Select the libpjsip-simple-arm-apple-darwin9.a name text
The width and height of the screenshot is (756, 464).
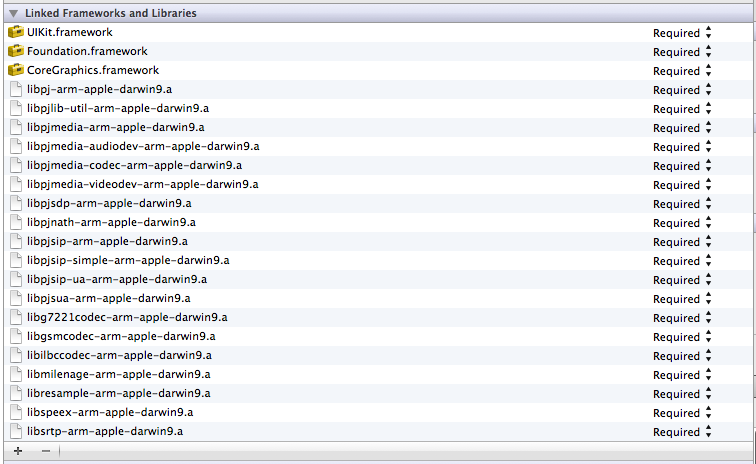pos(128,260)
